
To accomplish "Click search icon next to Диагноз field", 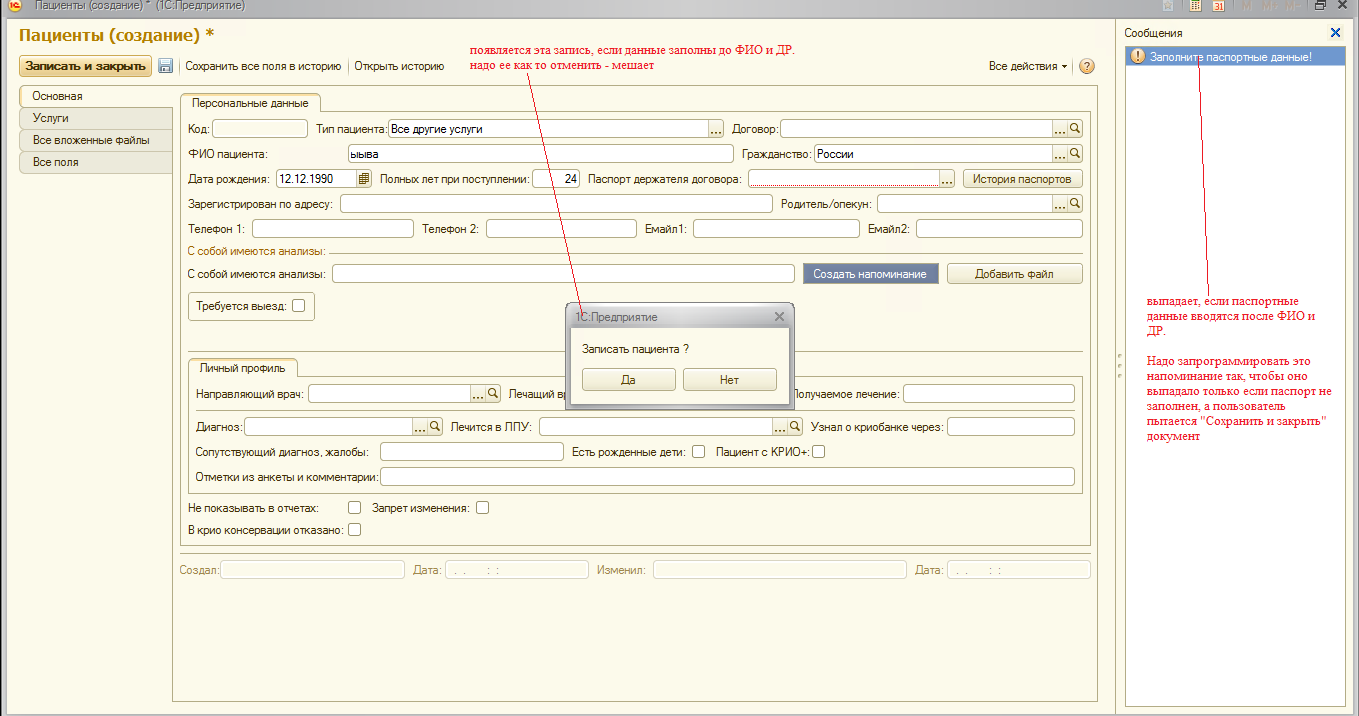I will [435, 427].
